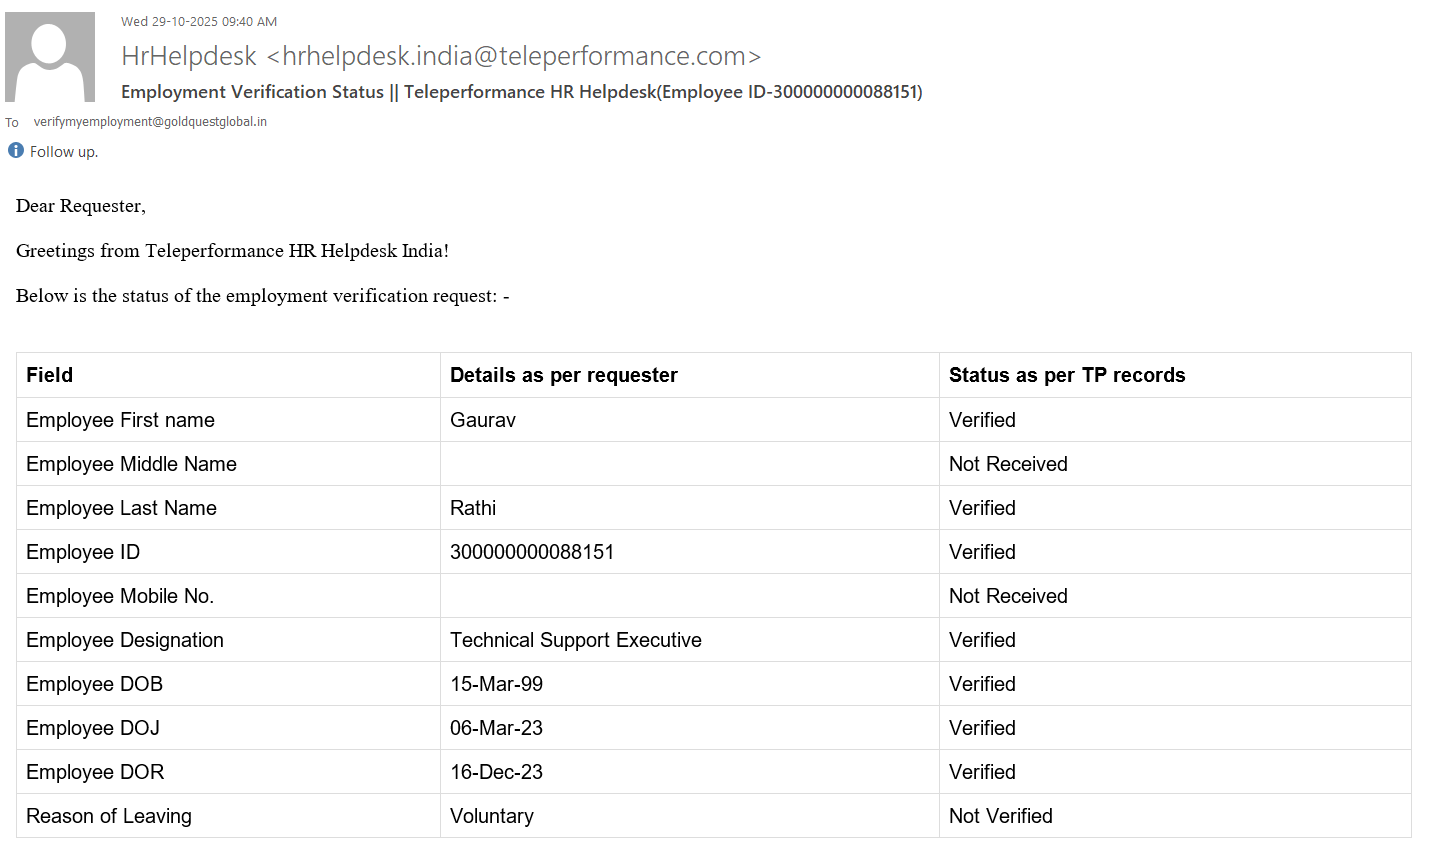1435x852 pixels.
Task: Click the Not Verified status cell
Action: [x=1001, y=816]
